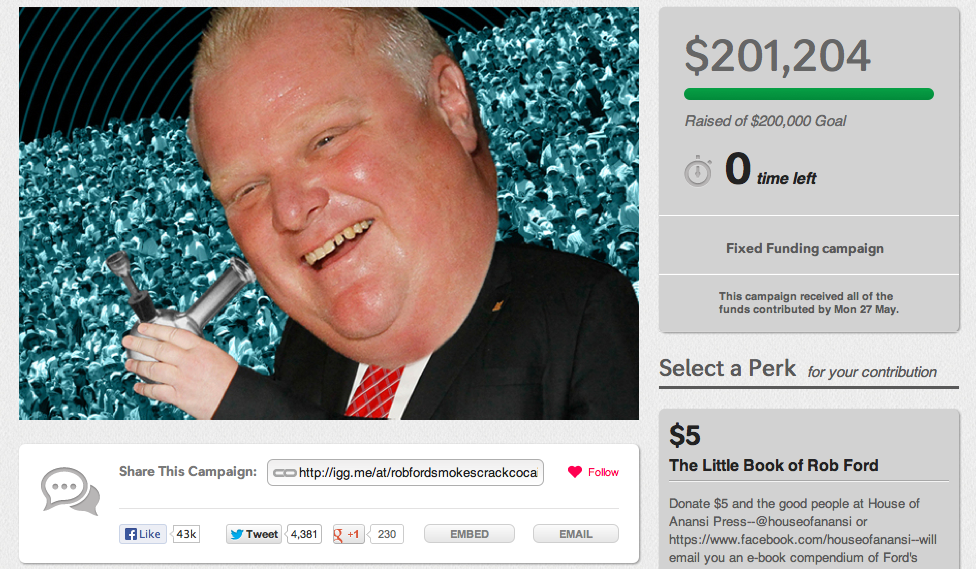The image size is (976, 569).
Task: Click the campaign main image
Action: click(329, 213)
